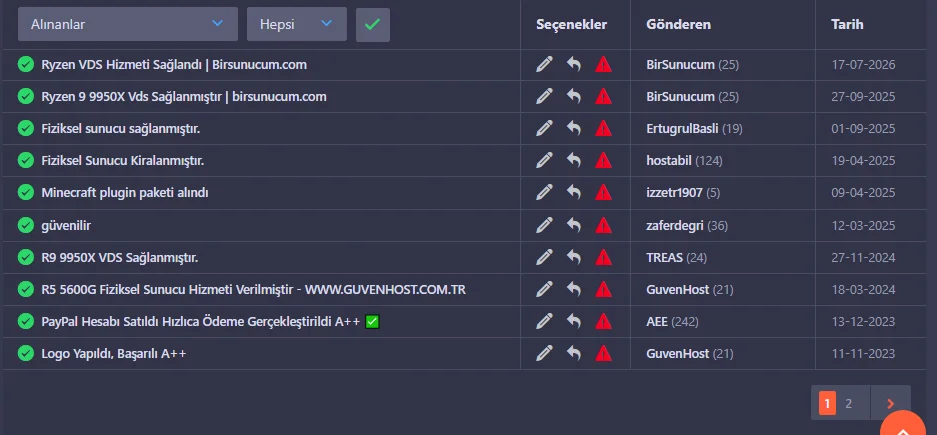The width and height of the screenshot is (937, 435).
Task: Apply the filter with the green checkmark button
Action: click(x=373, y=24)
